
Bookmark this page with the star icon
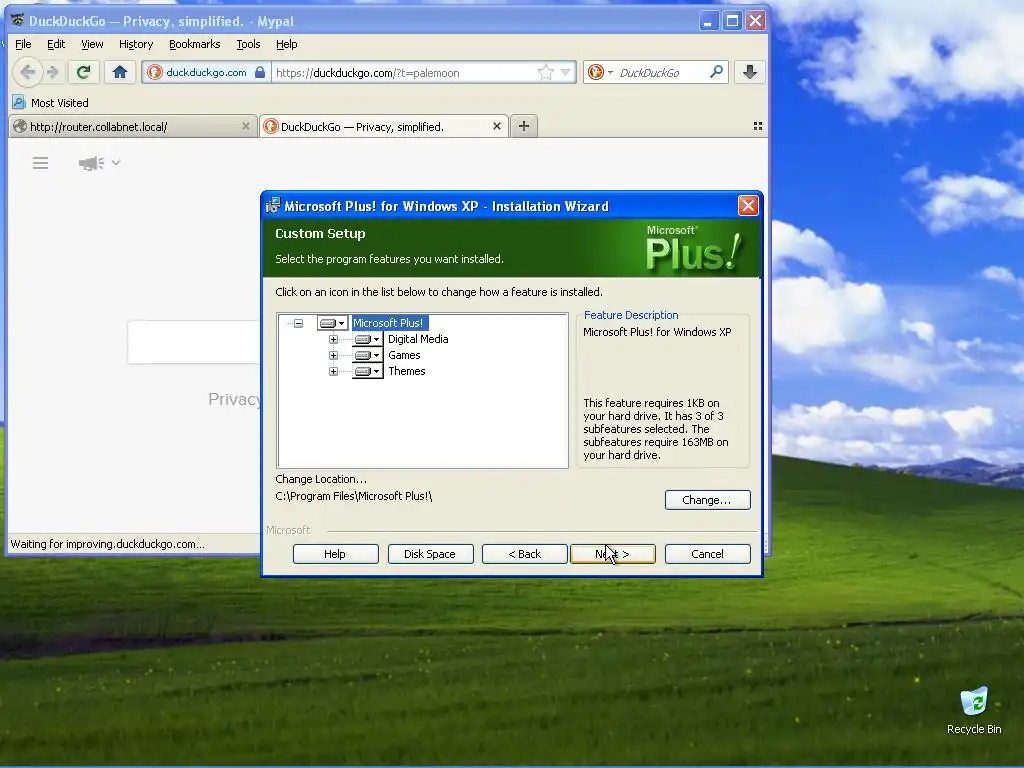tap(545, 72)
